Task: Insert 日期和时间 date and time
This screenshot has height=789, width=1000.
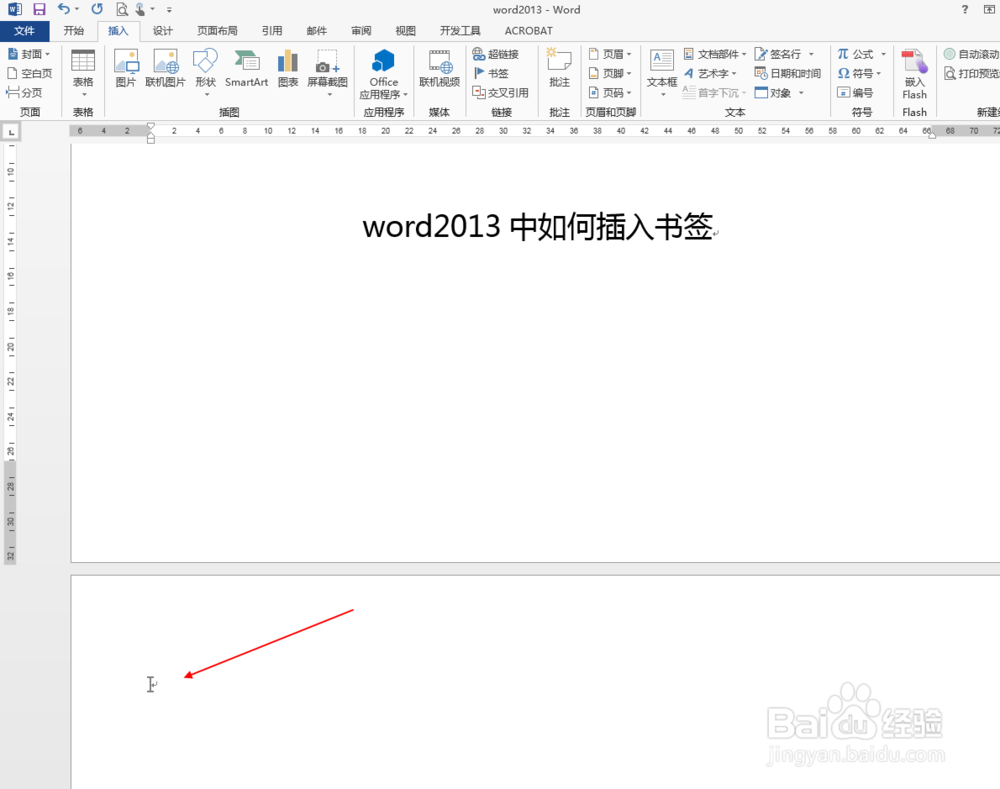Action: point(788,73)
